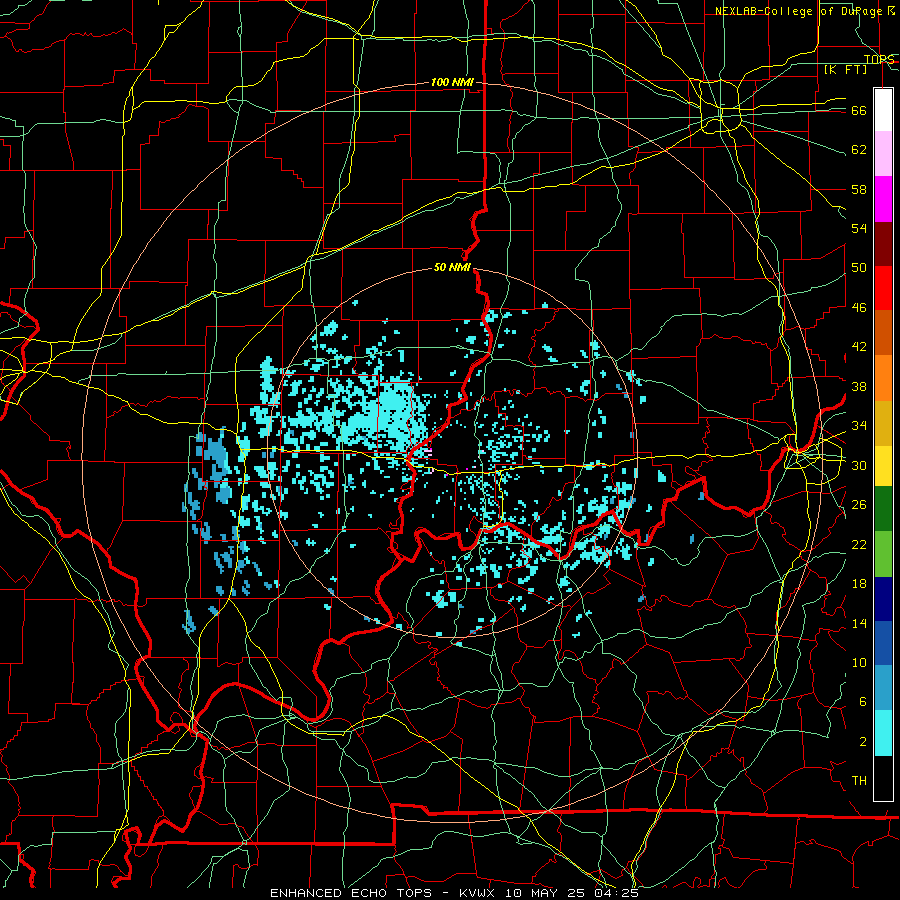The width and height of the screenshot is (900, 900).
Task: Click the '34' scale label
Action: click(x=859, y=426)
